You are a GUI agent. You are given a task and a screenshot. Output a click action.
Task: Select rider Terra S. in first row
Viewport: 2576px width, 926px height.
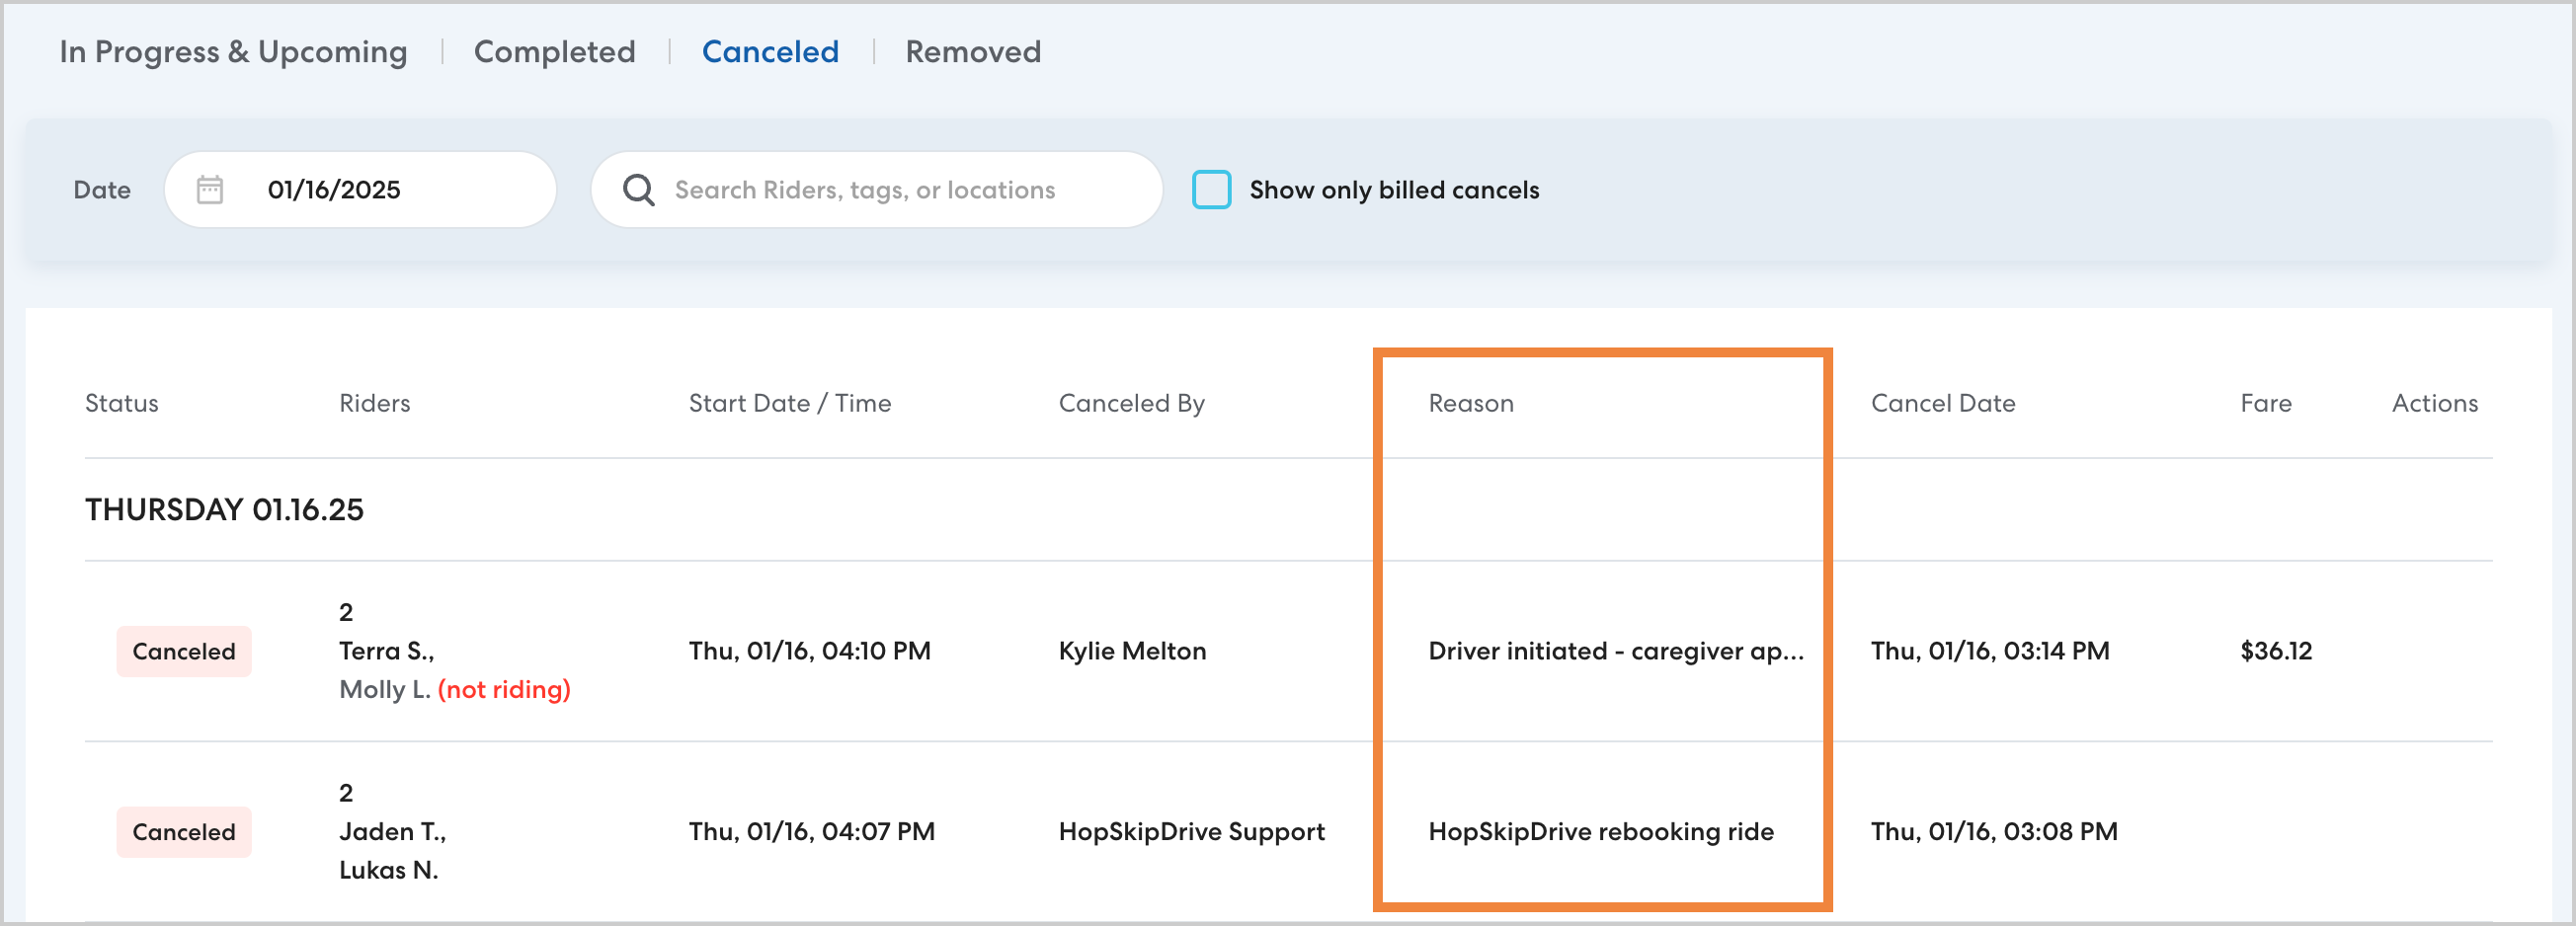pyautogui.click(x=386, y=651)
